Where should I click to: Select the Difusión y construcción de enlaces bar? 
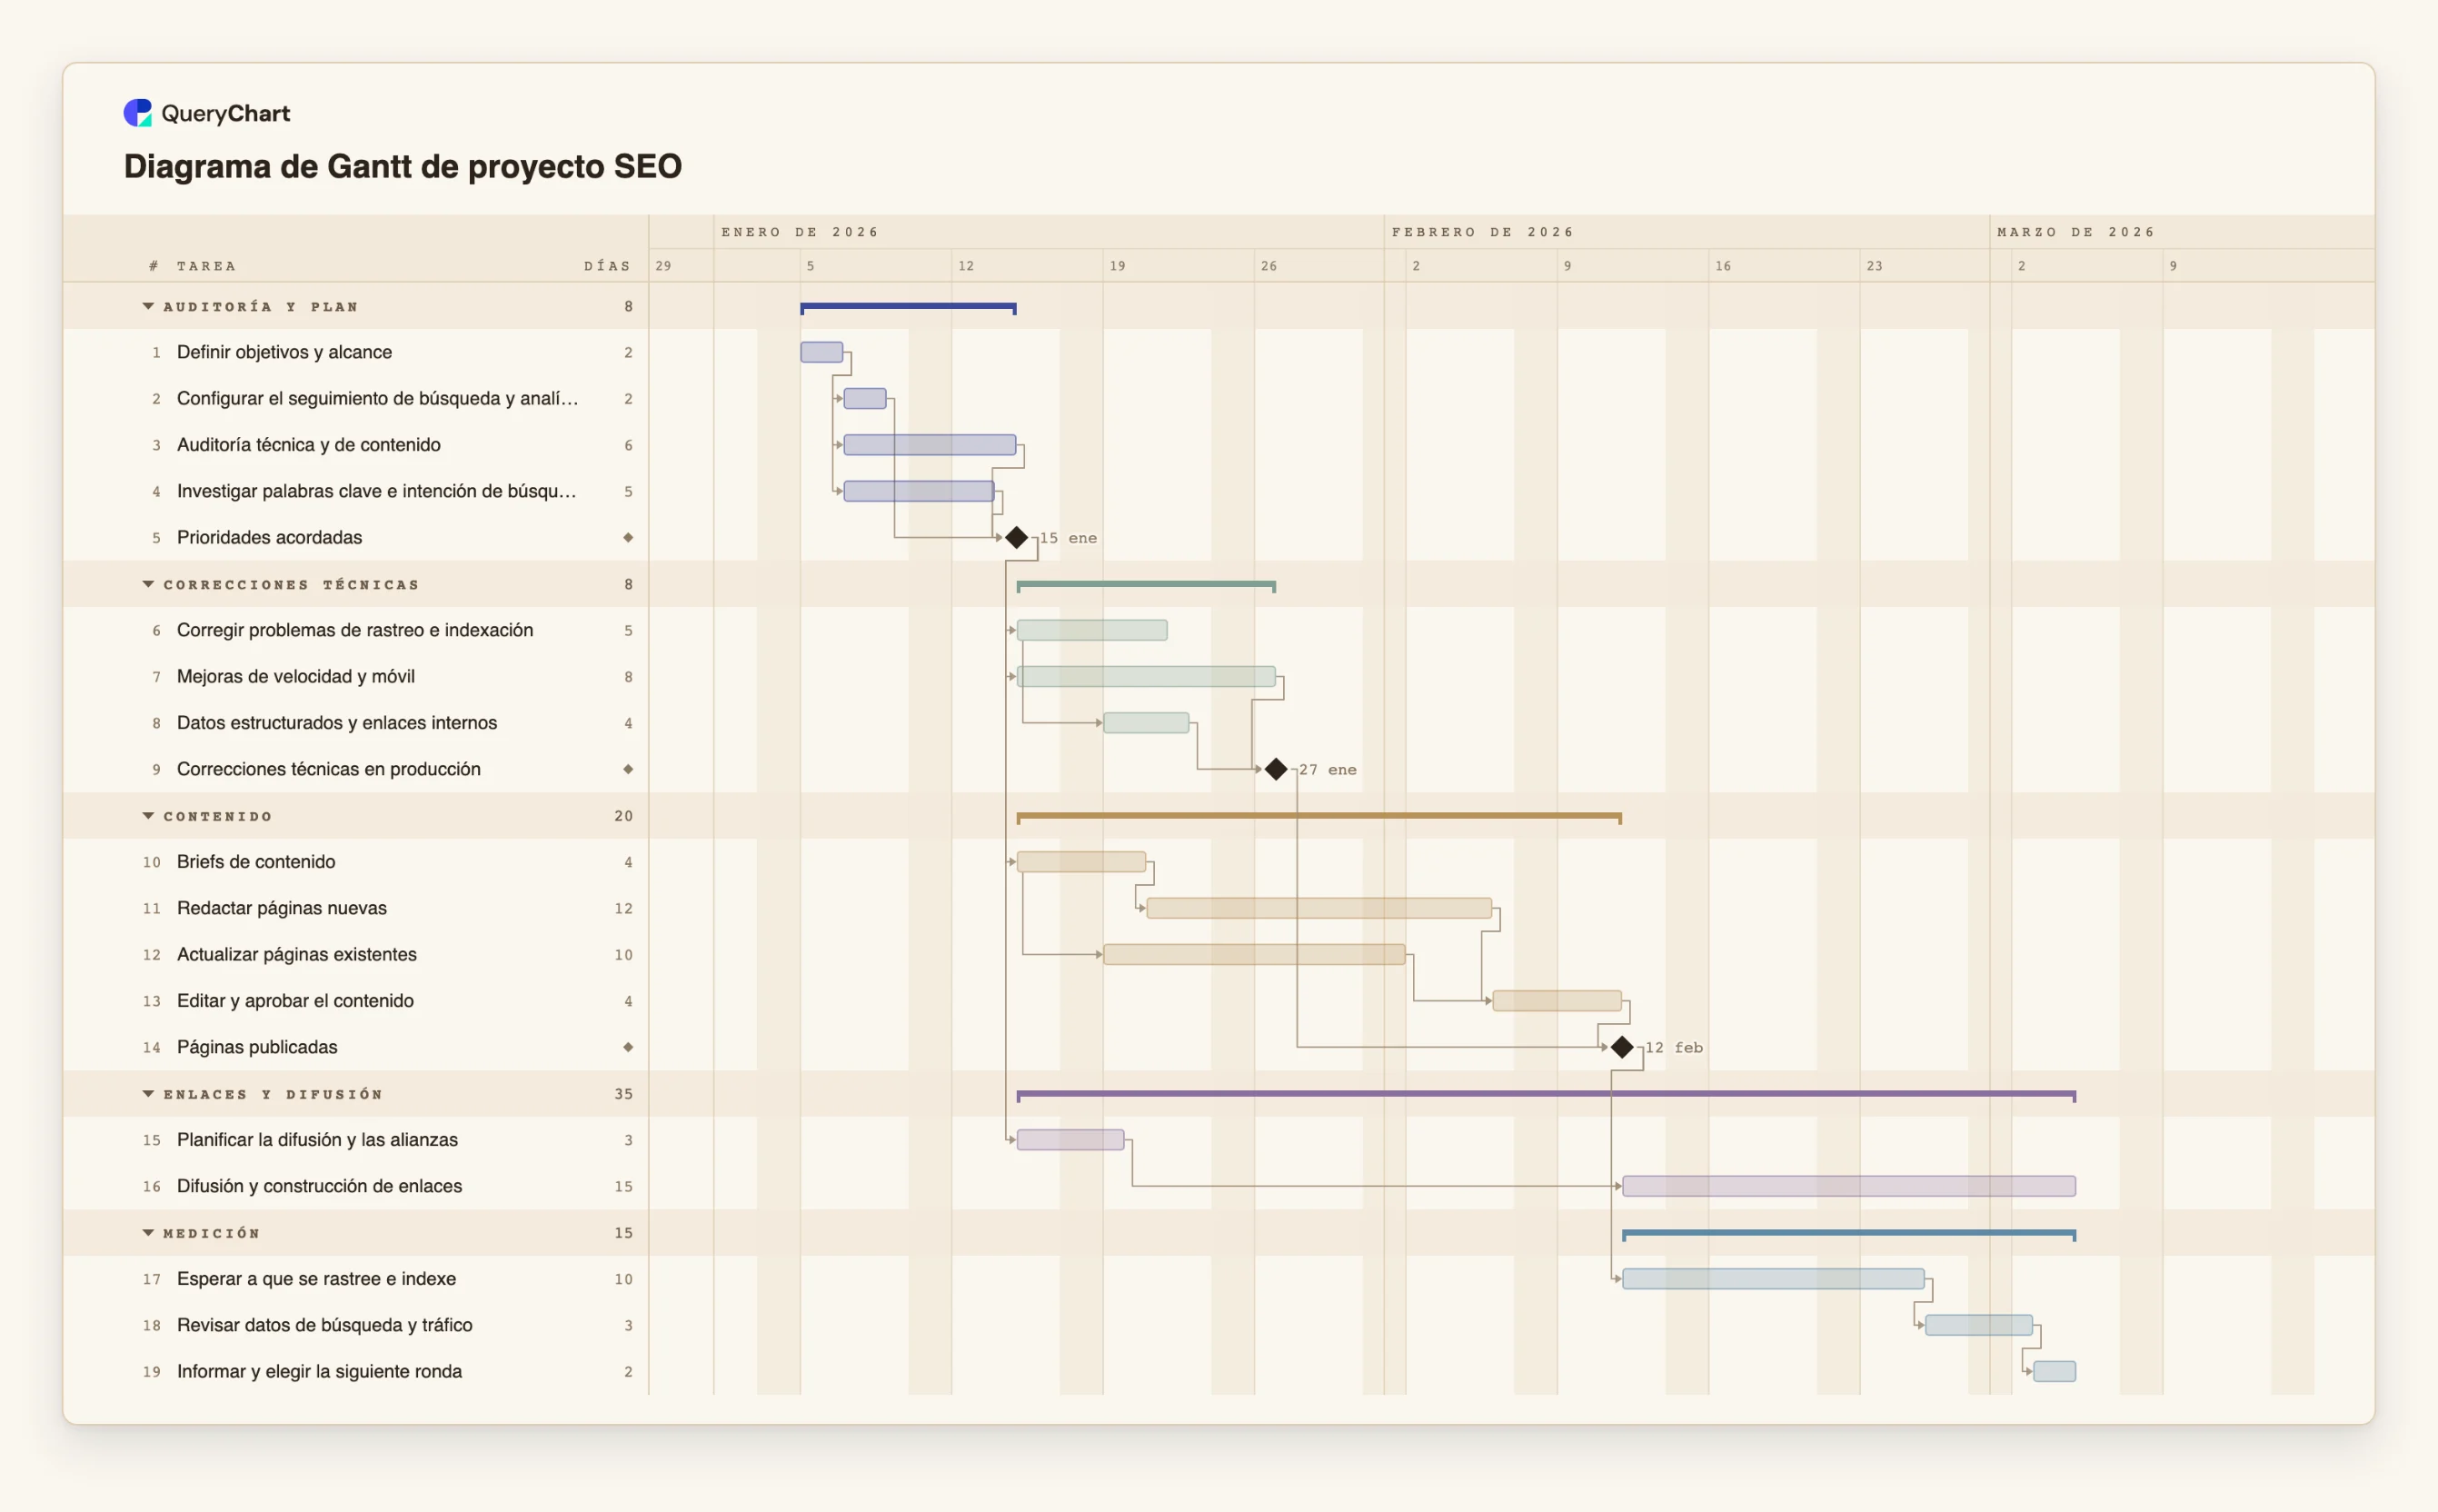pyautogui.click(x=1849, y=1186)
